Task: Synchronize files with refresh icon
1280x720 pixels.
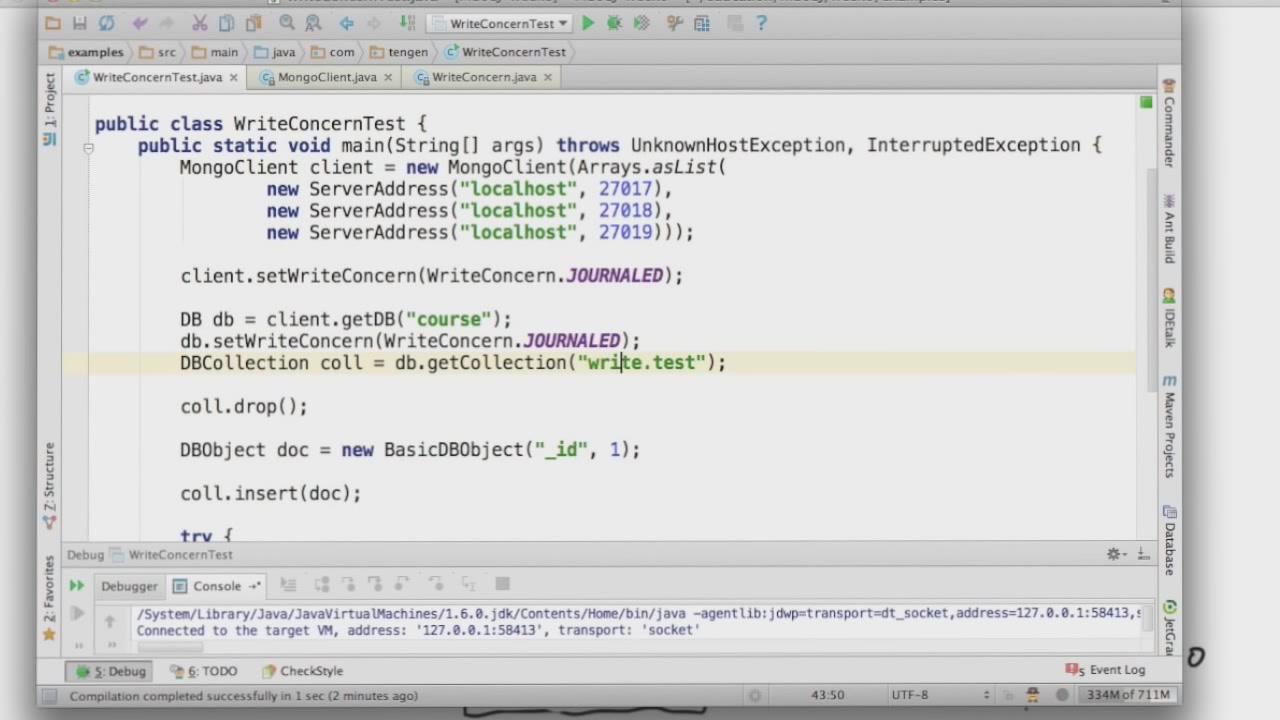Action: pos(106,23)
